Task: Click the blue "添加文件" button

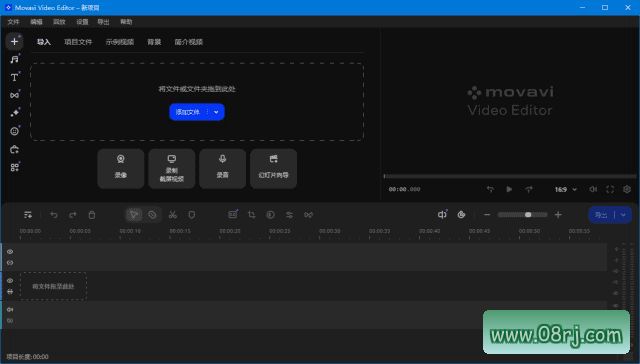Action: 188,112
